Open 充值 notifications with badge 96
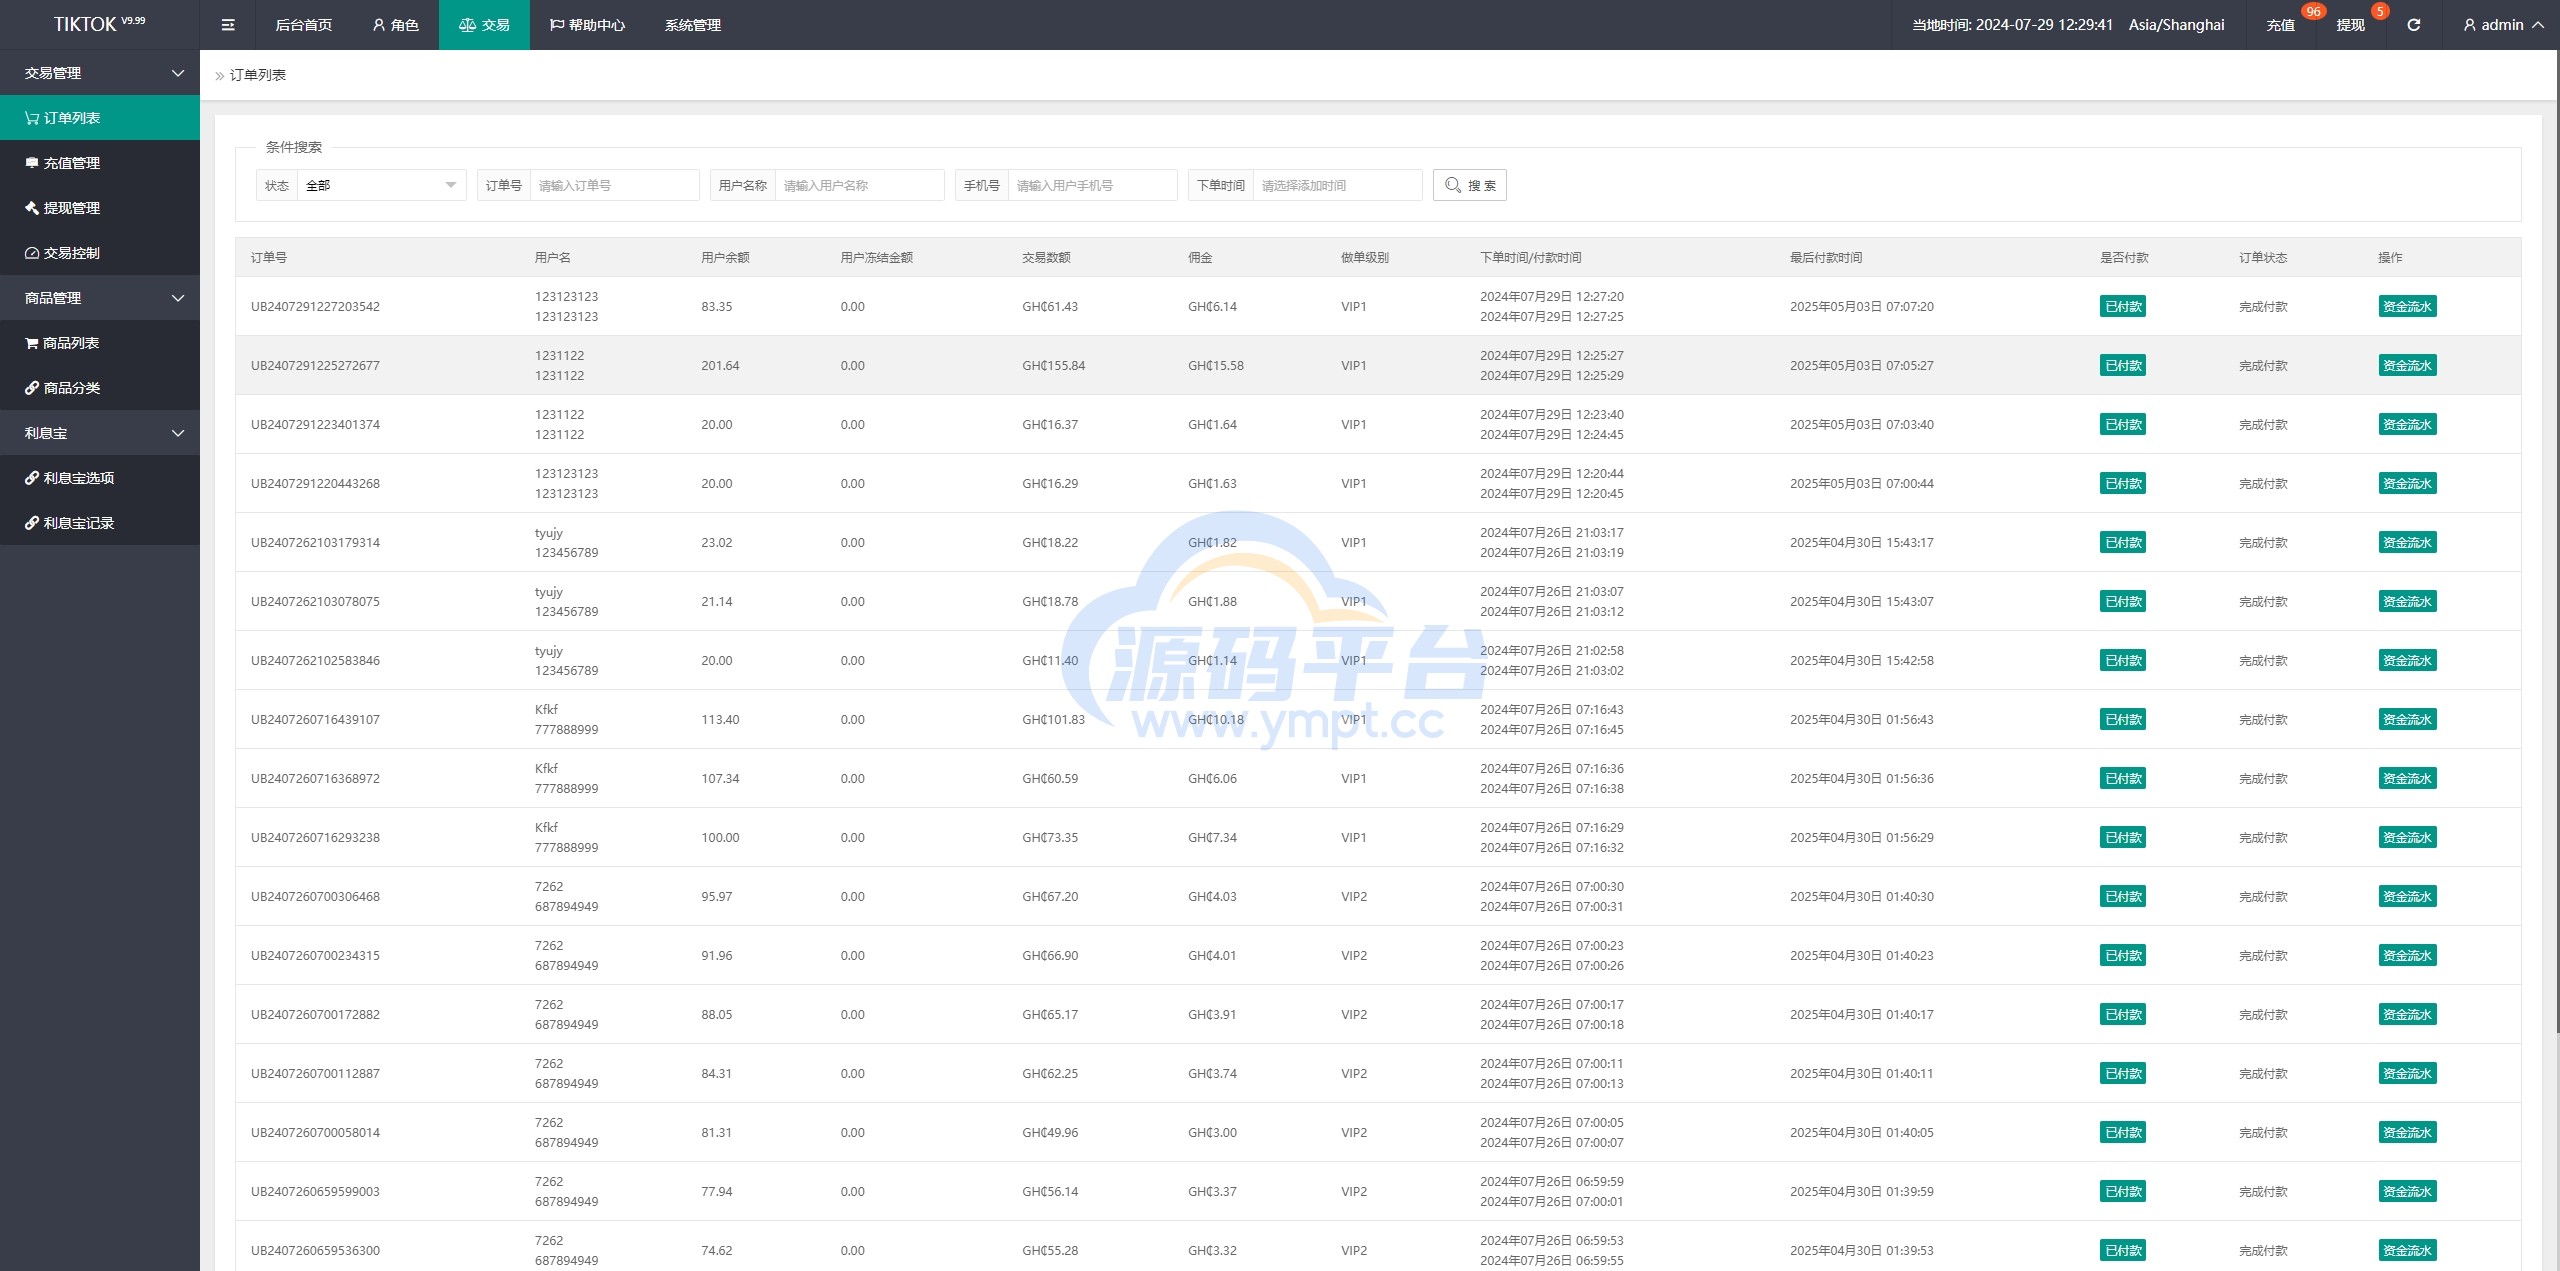The height and width of the screenshot is (1271, 2560). click(2281, 25)
